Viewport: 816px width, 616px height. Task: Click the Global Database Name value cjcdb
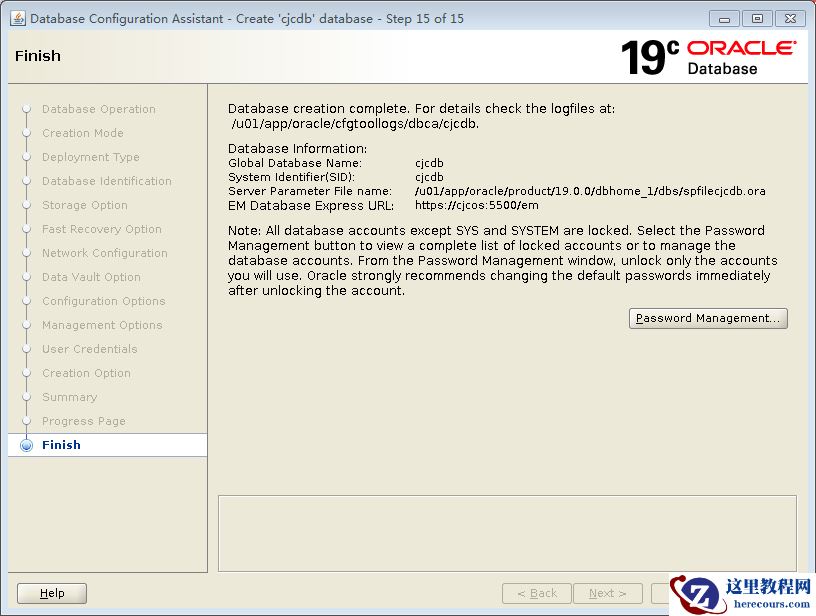[x=429, y=163]
